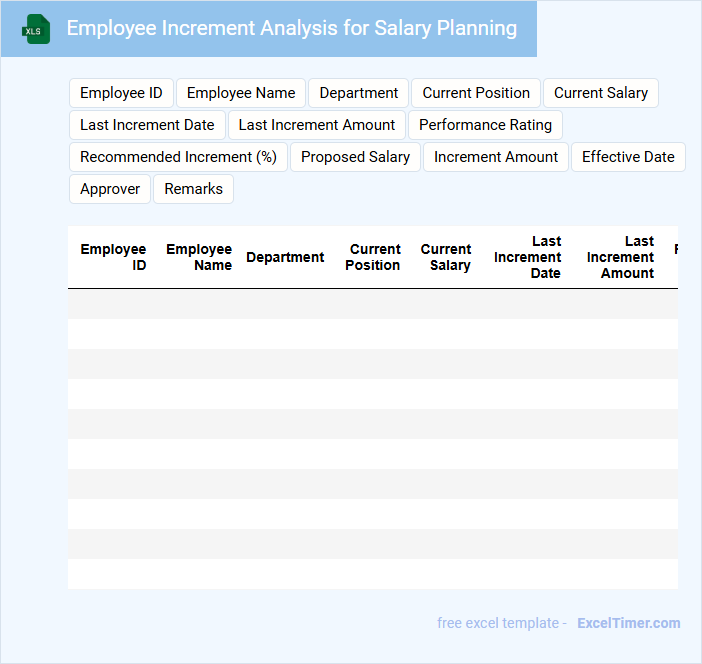Click the Current Salary table column header
The height and width of the screenshot is (664, 702).
pyautogui.click(x=446, y=257)
